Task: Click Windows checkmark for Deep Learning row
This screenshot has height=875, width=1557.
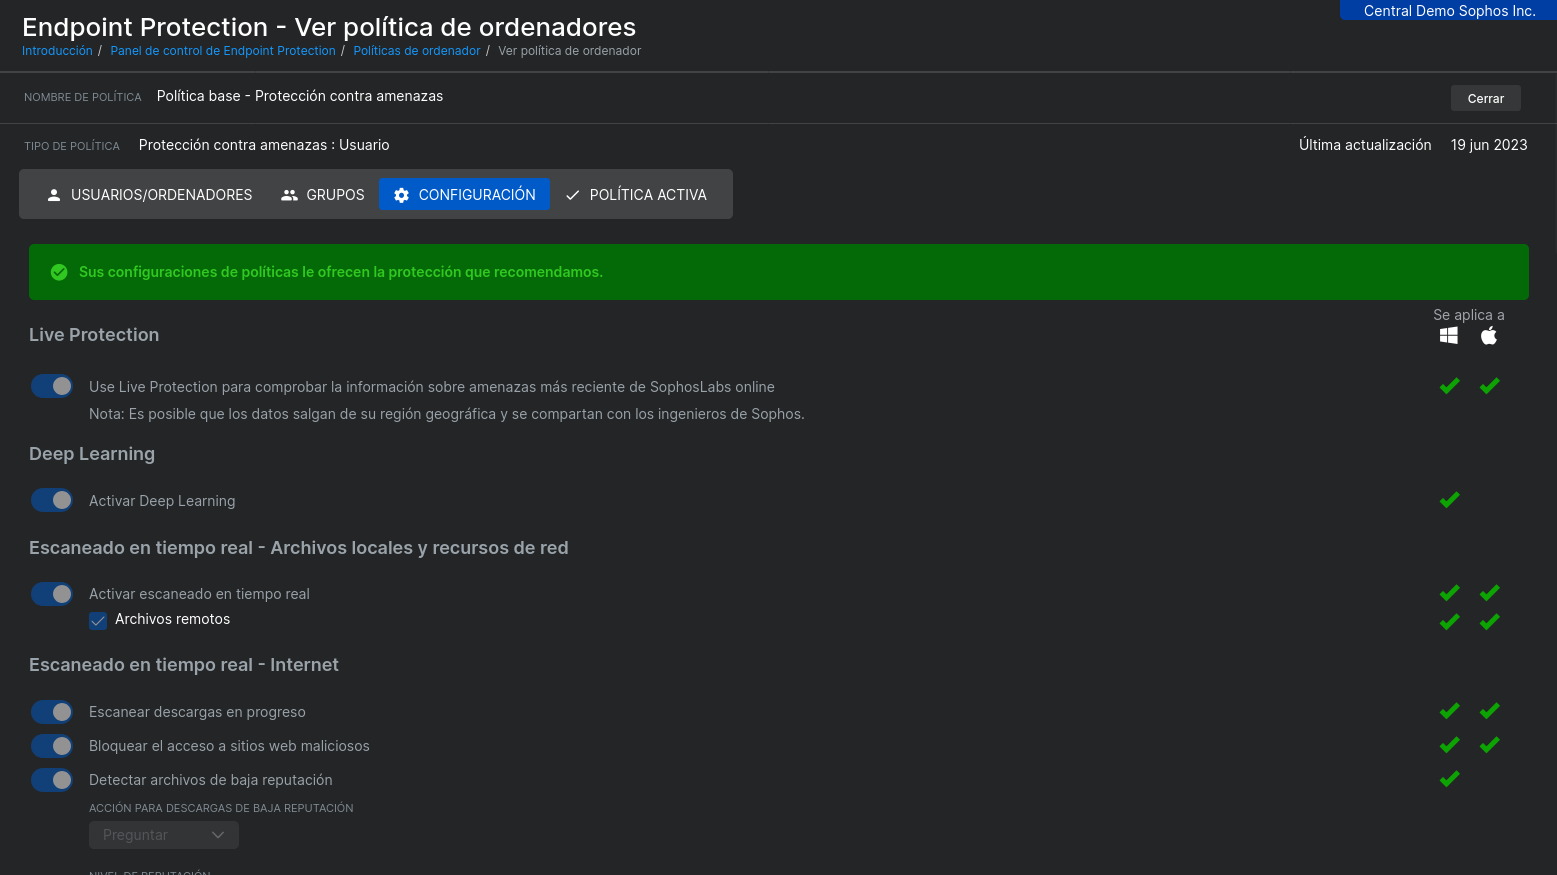Action: tap(1449, 500)
